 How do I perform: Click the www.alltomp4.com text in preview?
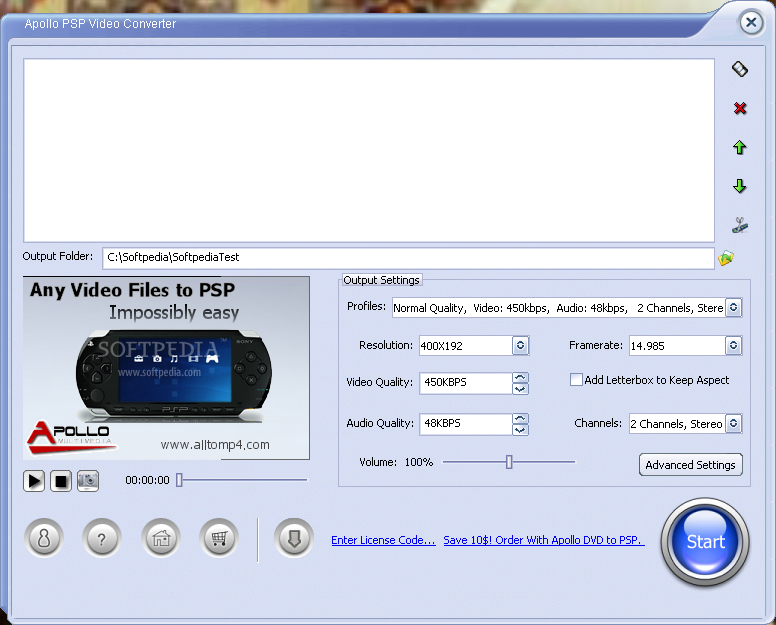(215, 444)
